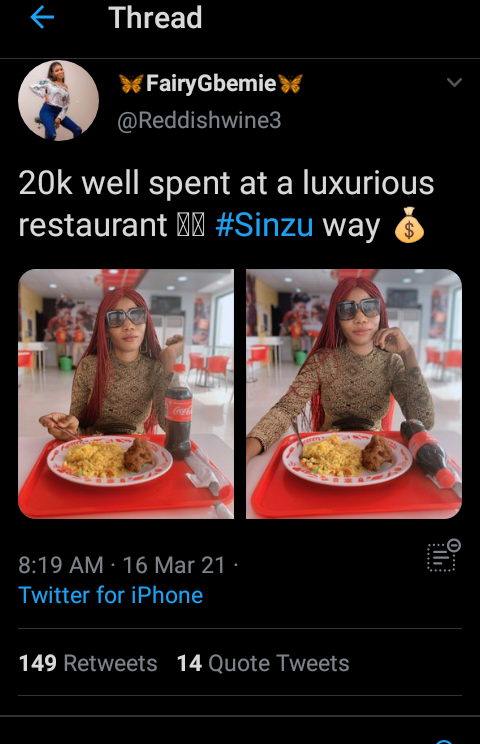Tap the 8:19 AM tweet timestamp
480x744 pixels.
61,565
